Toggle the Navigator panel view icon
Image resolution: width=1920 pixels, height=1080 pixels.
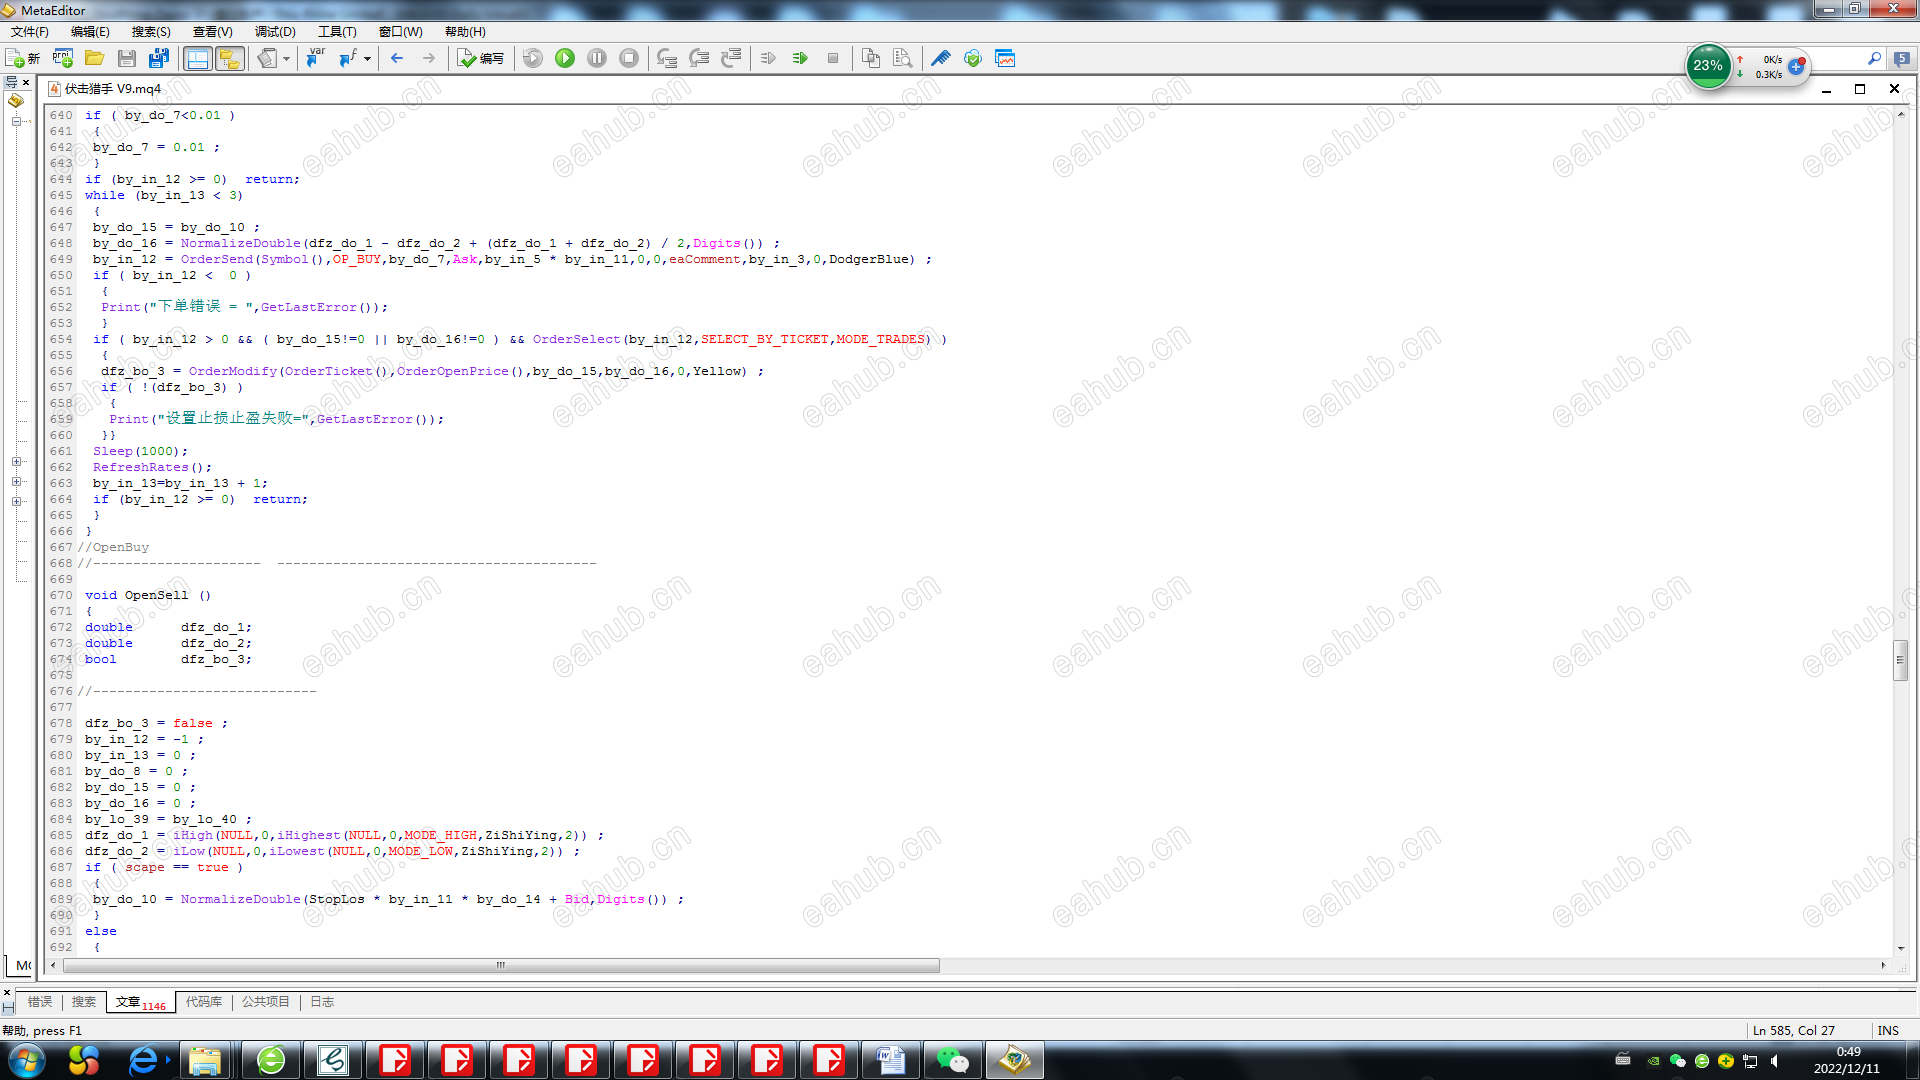pyautogui.click(x=198, y=58)
